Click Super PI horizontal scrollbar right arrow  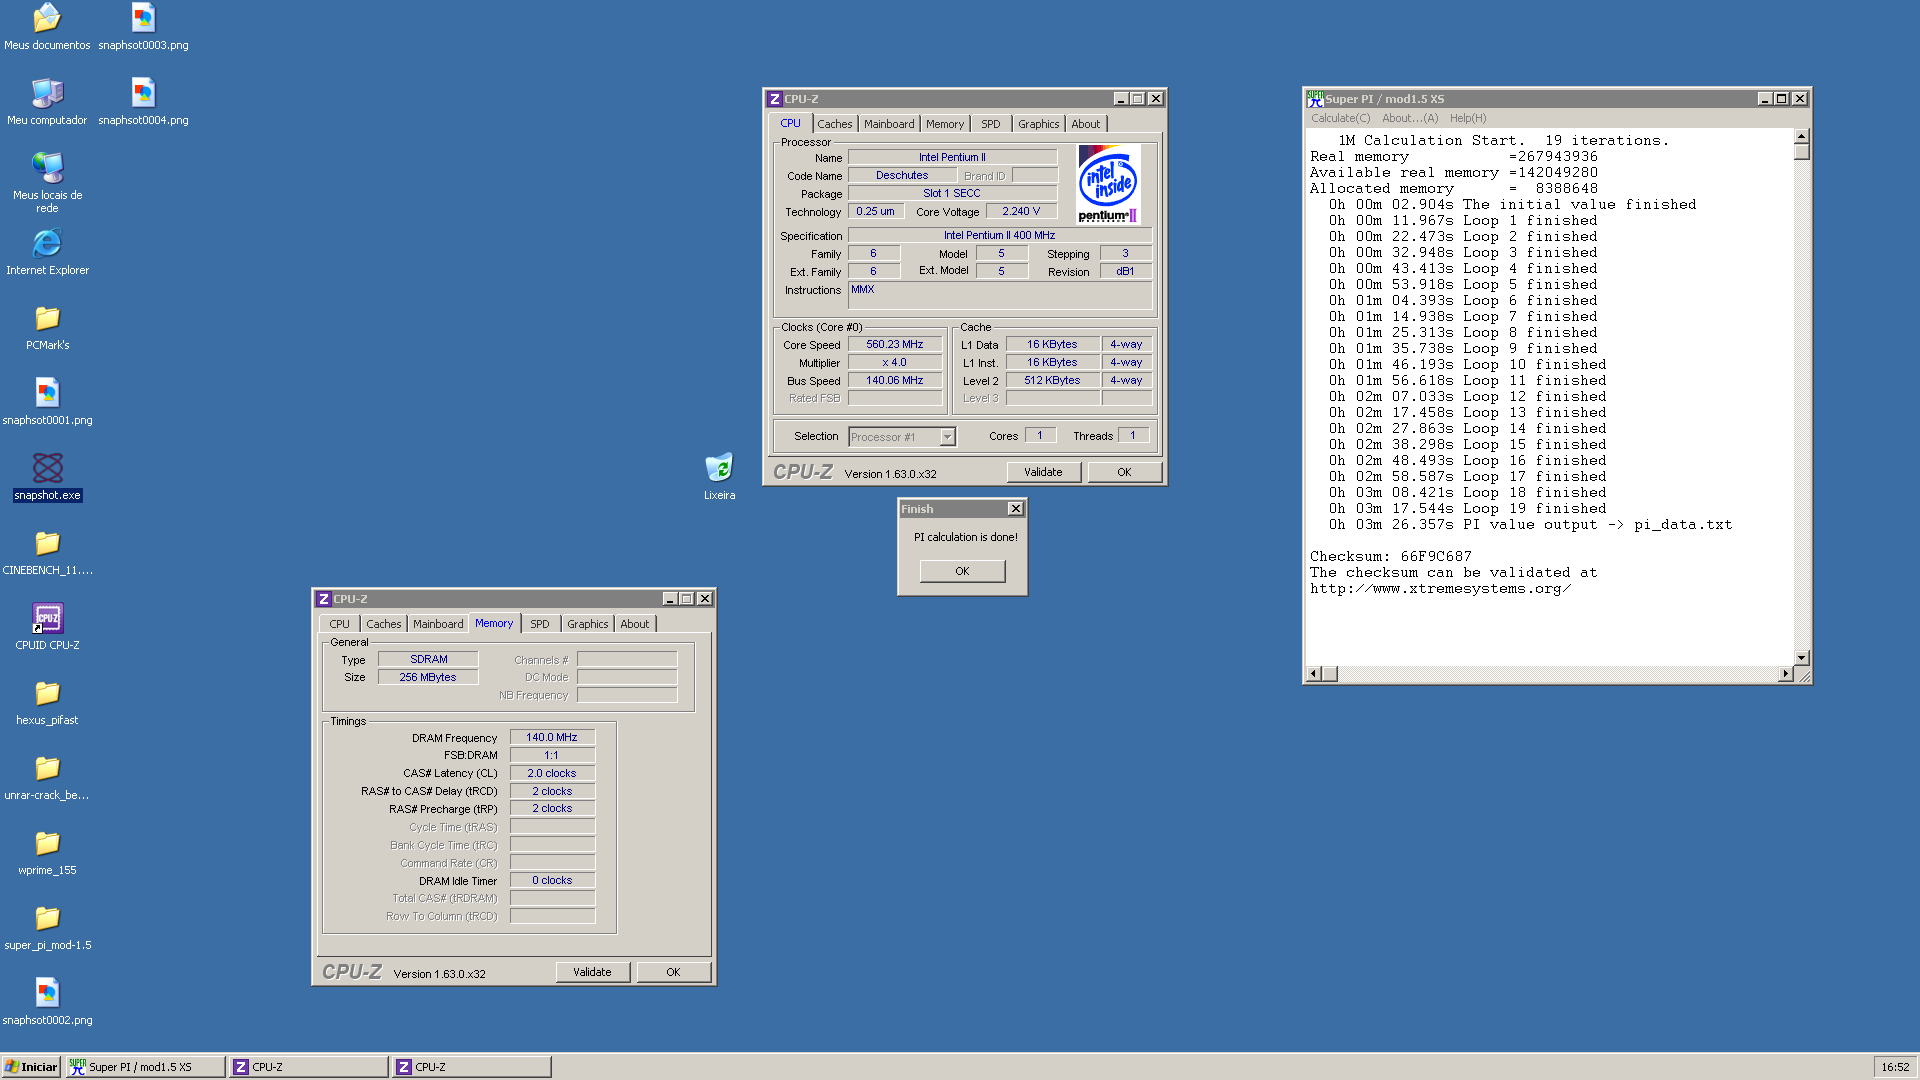(x=1786, y=674)
